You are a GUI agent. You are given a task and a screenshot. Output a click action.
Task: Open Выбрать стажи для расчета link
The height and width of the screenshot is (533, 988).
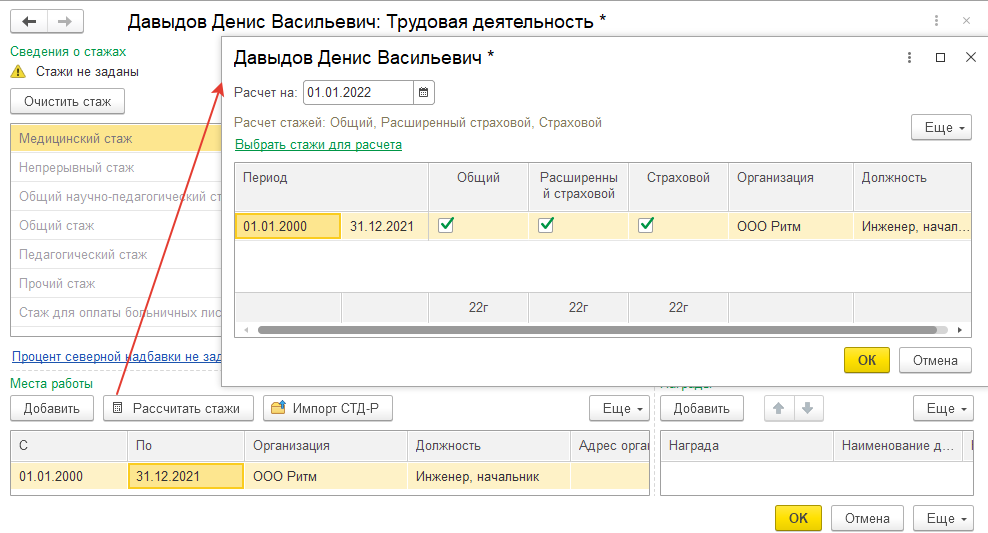click(x=318, y=145)
